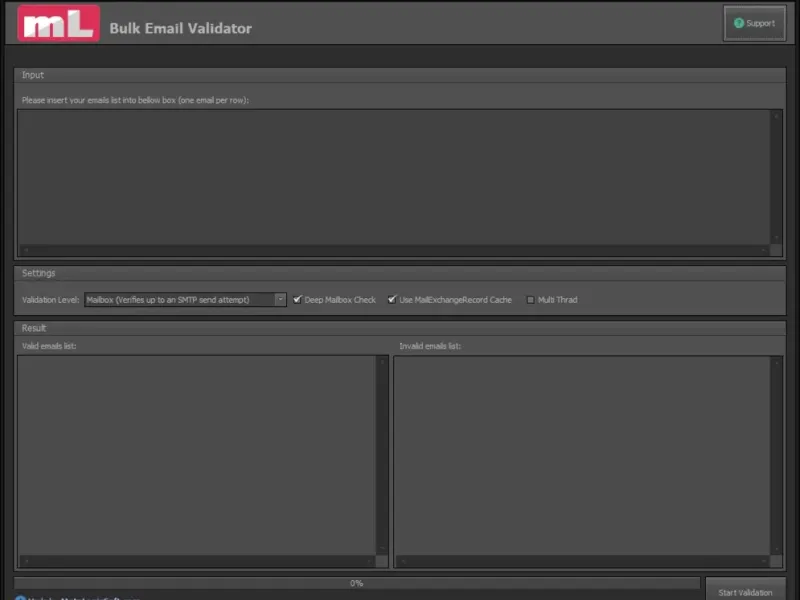This screenshot has height=600, width=800.
Task: Start the validation process
Action: click(x=745, y=590)
